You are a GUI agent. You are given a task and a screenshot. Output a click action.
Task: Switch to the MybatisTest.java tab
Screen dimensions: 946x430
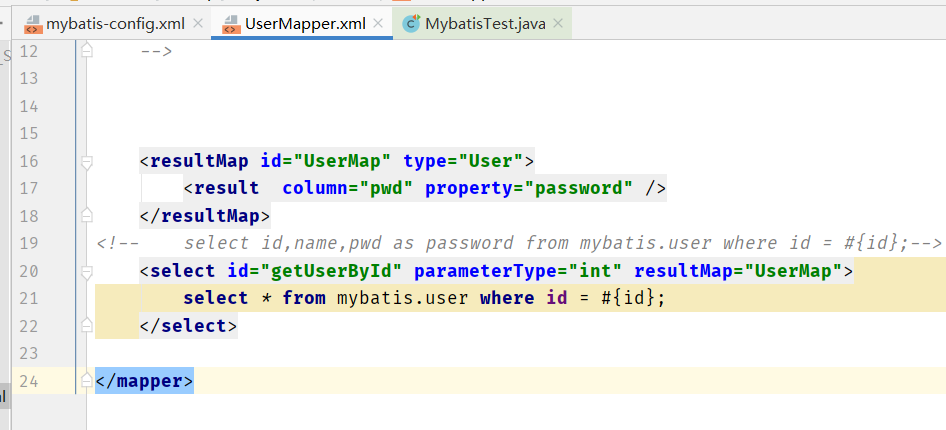click(485, 24)
